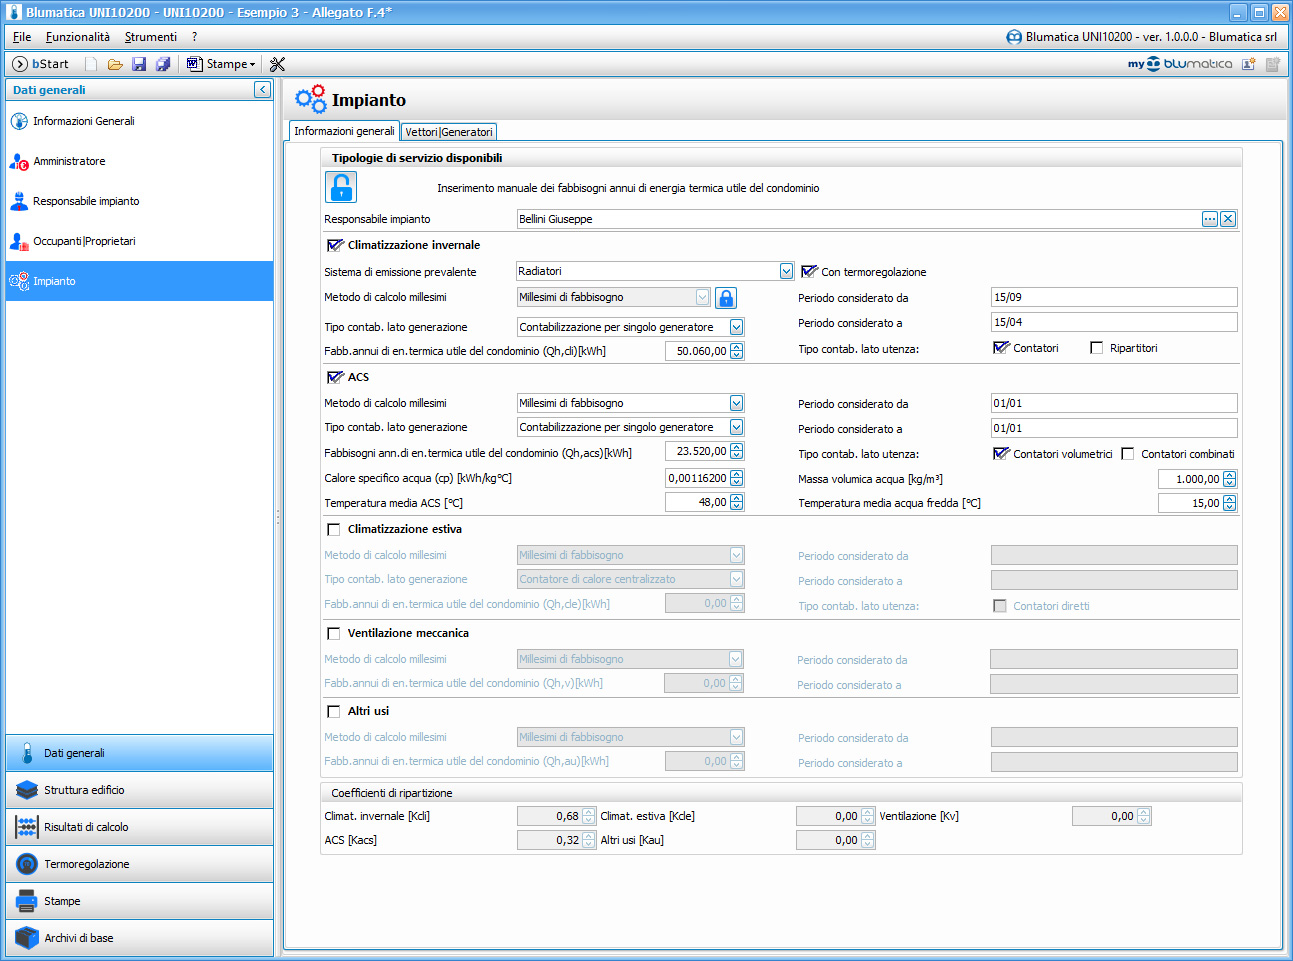
Task: Open the Termoregolazione section
Action: [139, 864]
